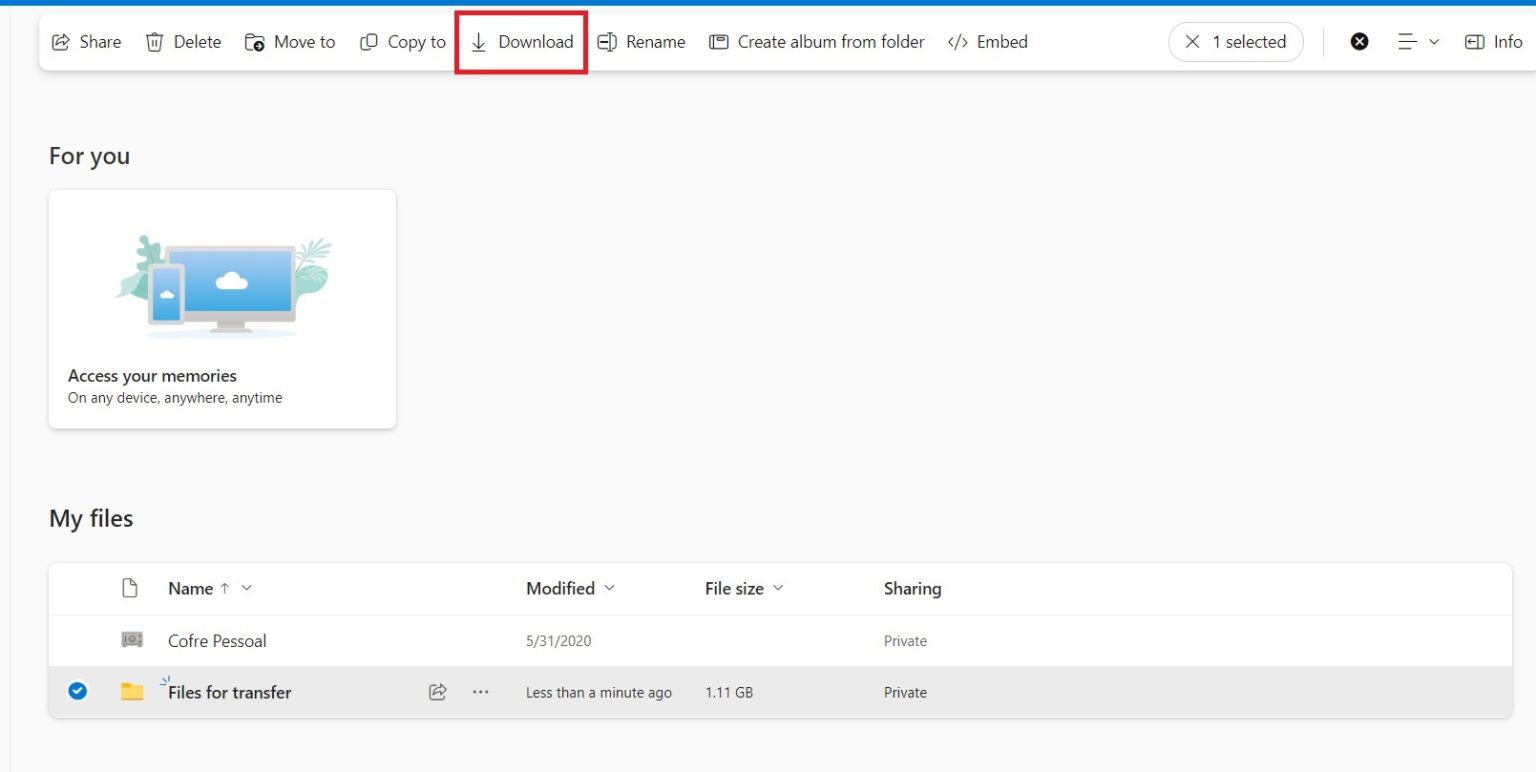Open the Cofre Pessoal vault
This screenshot has width=1536, height=772.
coord(217,640)
